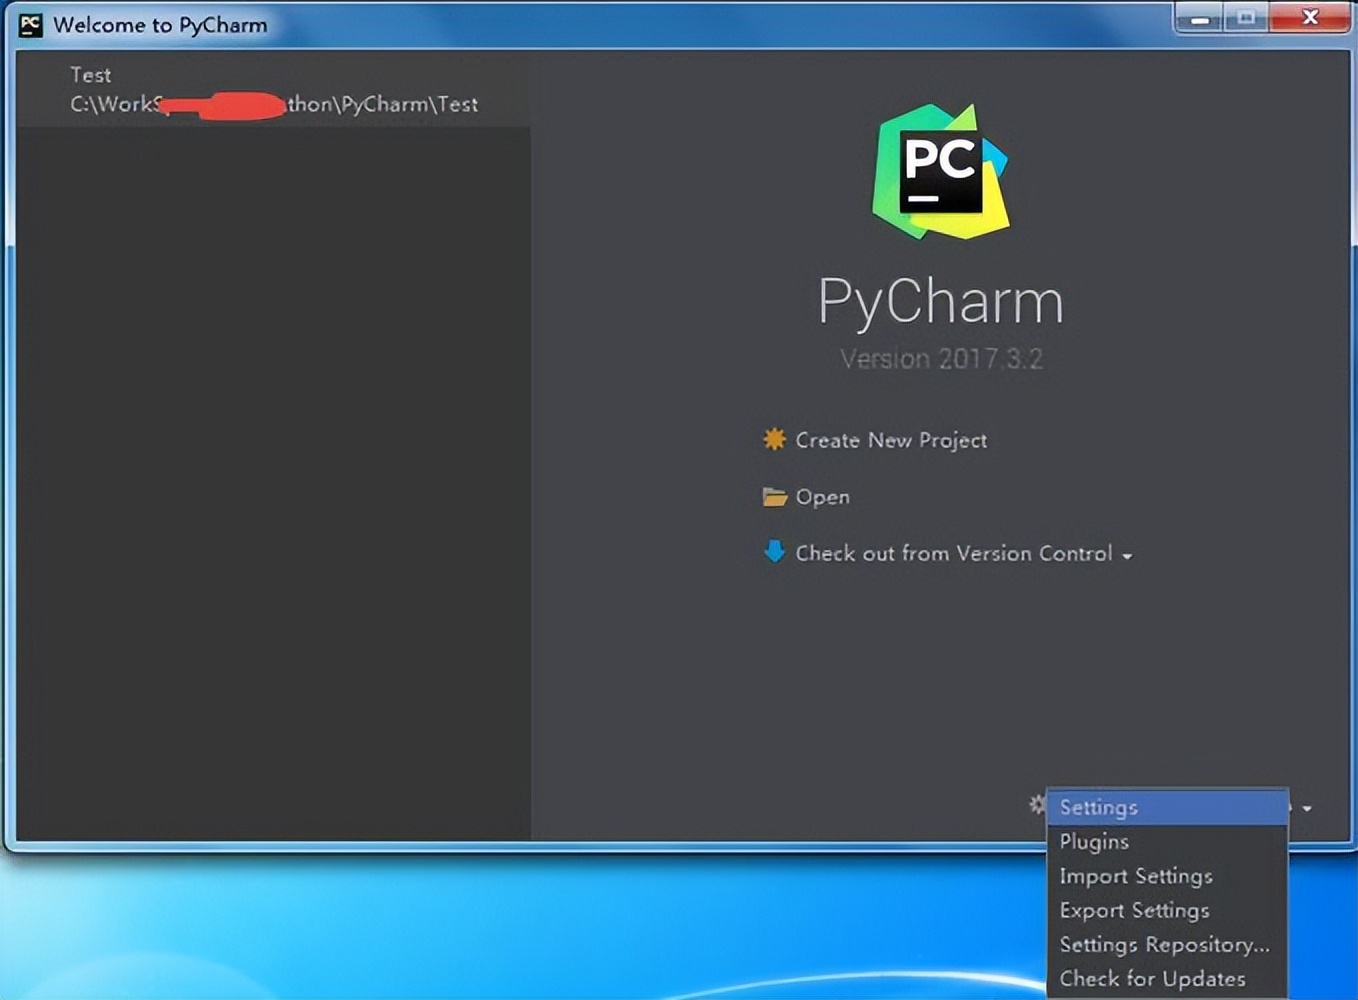Click the large PyCharm PC logo
The height and width of the screenshot is (1000, 1358).
point(940,171)
